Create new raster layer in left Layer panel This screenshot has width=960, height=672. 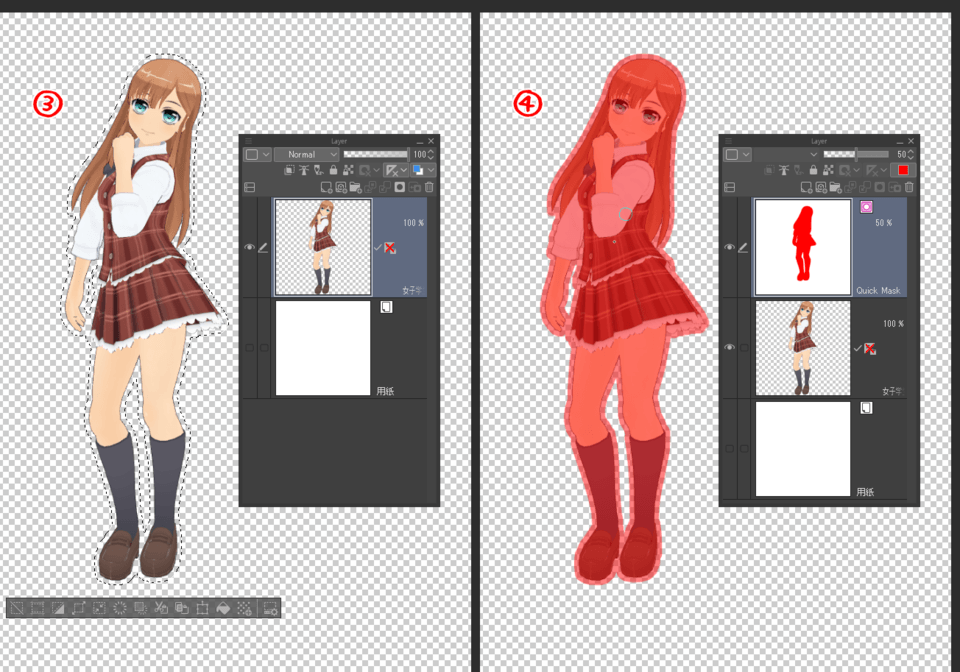pos(326,187)
